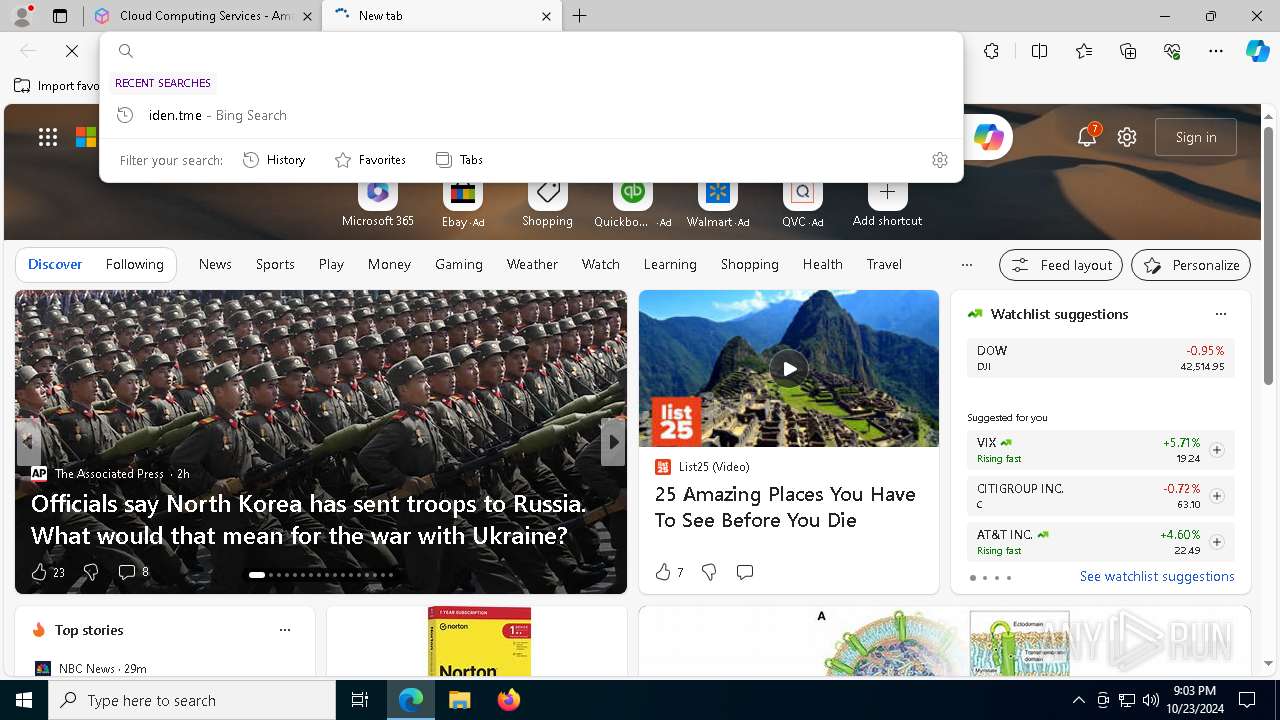Open Top stories more options

pos(285,630)
